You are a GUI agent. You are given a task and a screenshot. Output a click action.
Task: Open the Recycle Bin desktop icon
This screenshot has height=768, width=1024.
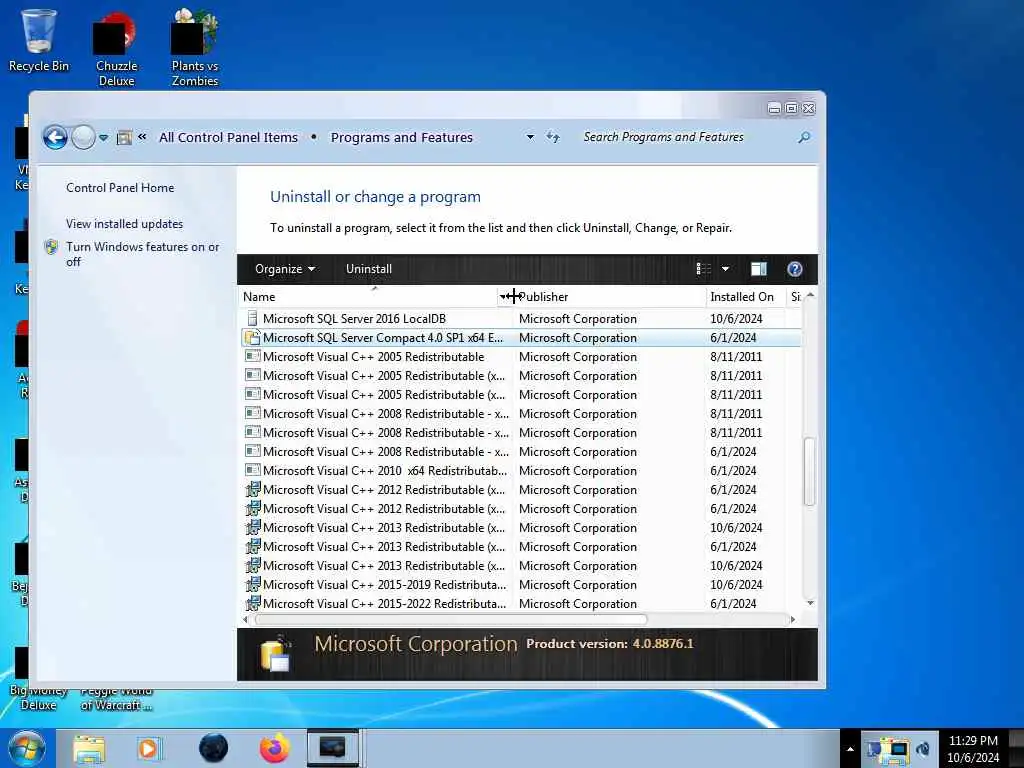point(39,40)
